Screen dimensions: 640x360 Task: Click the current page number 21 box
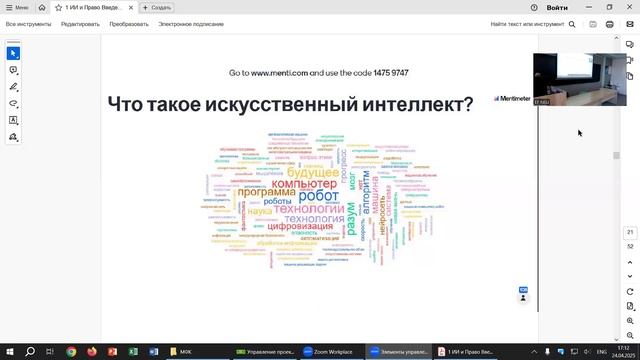click(x=630, y=232)
